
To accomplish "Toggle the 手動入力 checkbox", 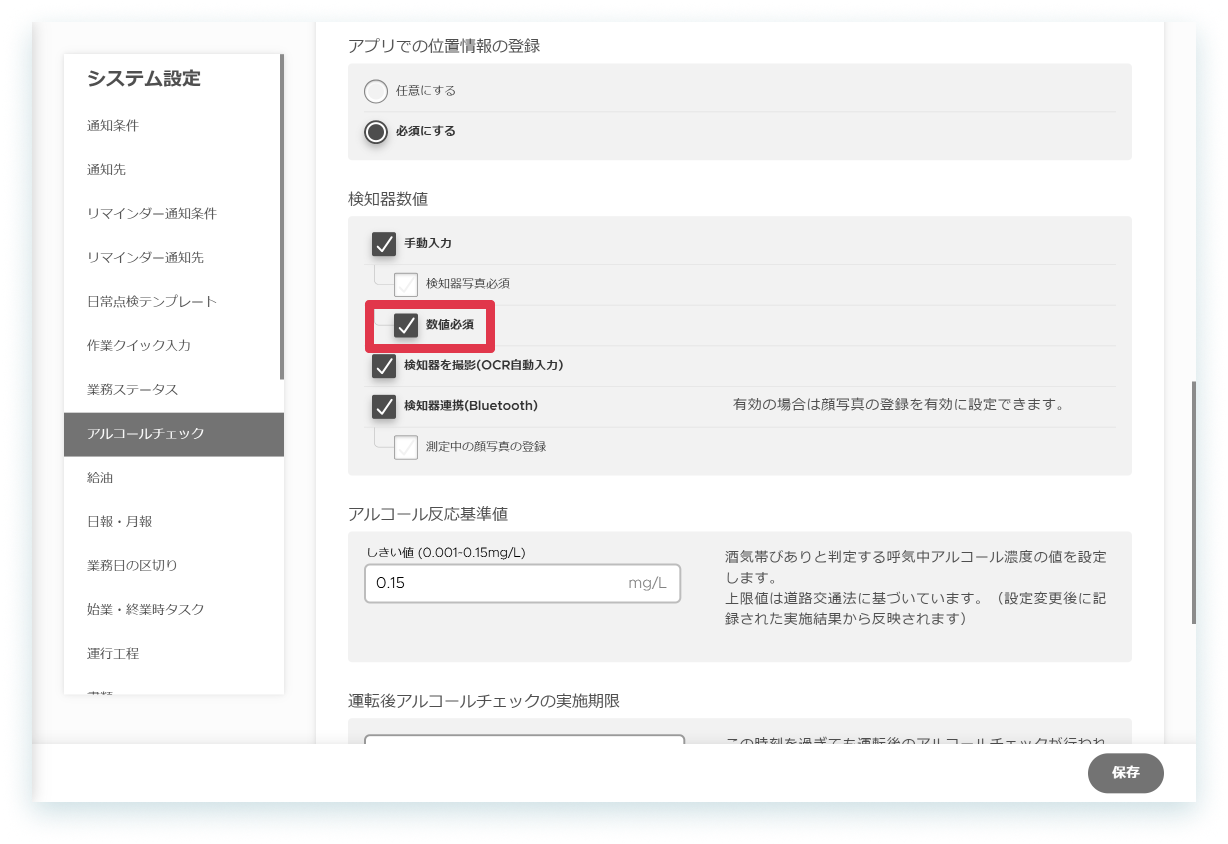I will (x=384, y=243).
